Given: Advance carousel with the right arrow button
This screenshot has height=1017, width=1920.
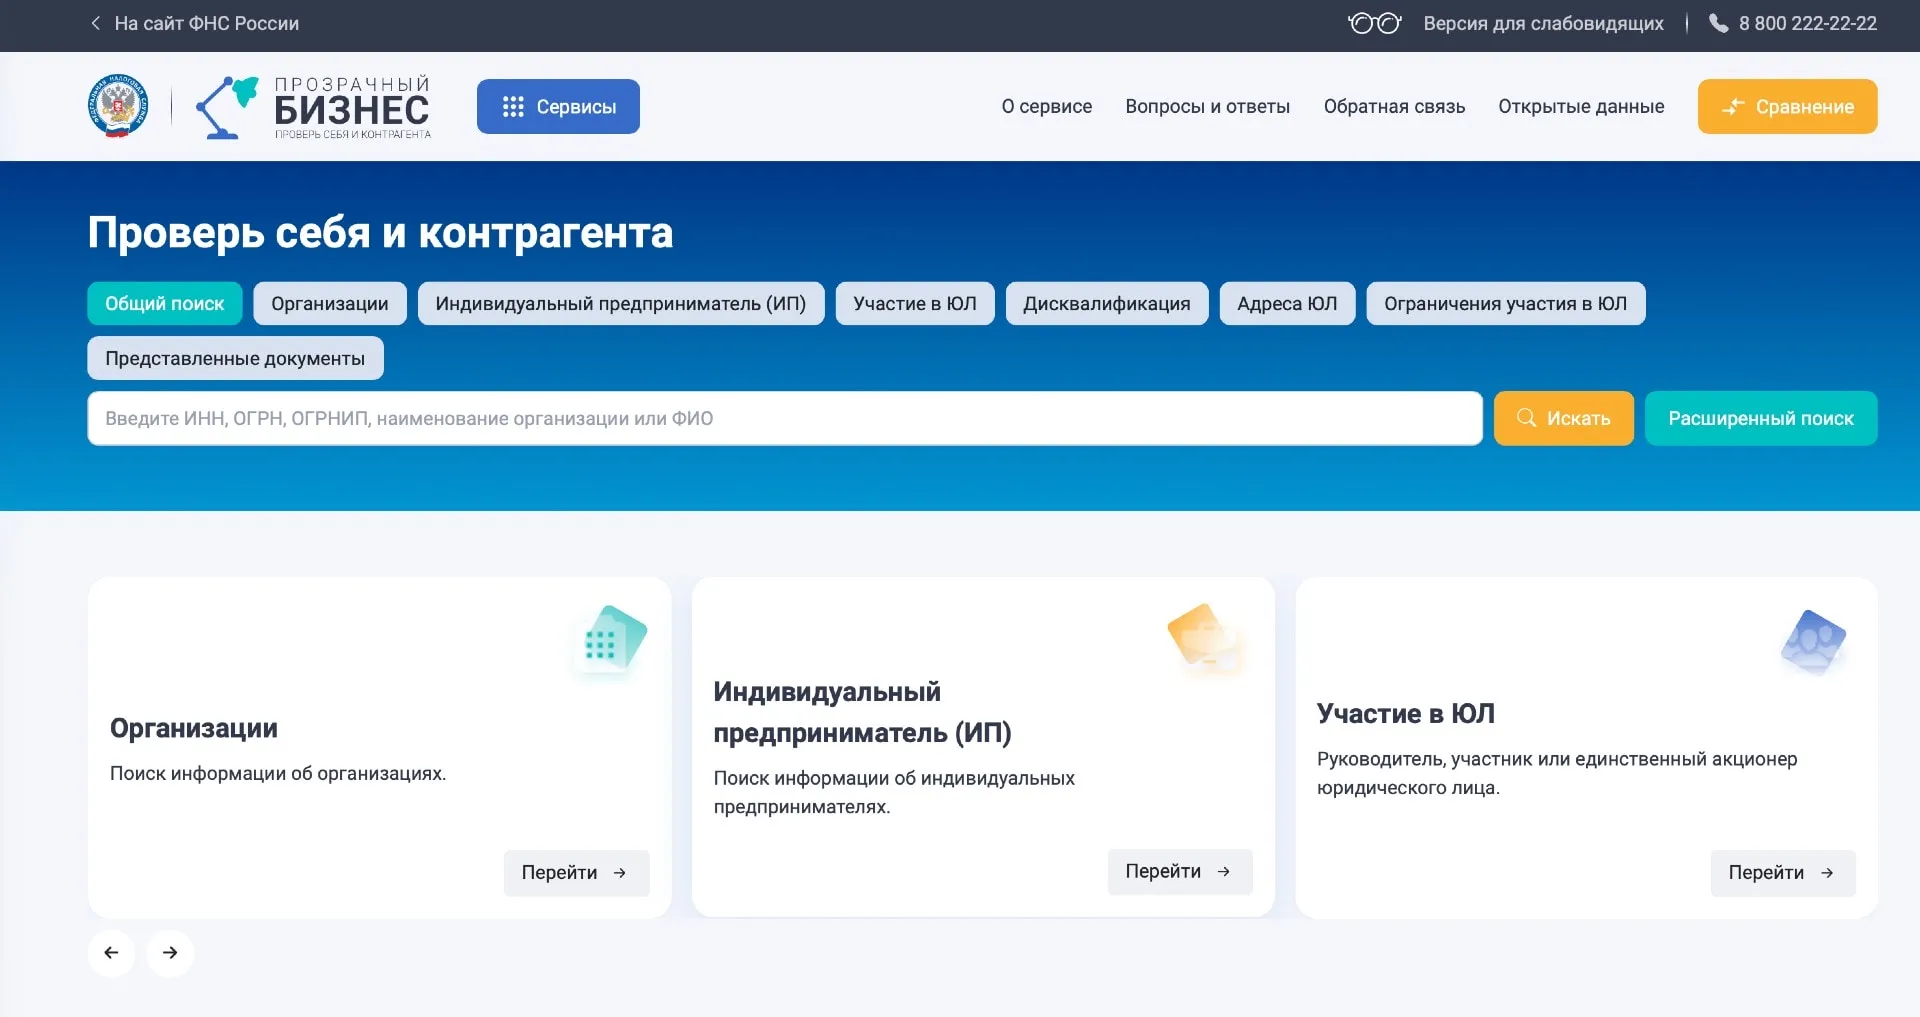Looking at the screenshot, I should tap(170, 953).
